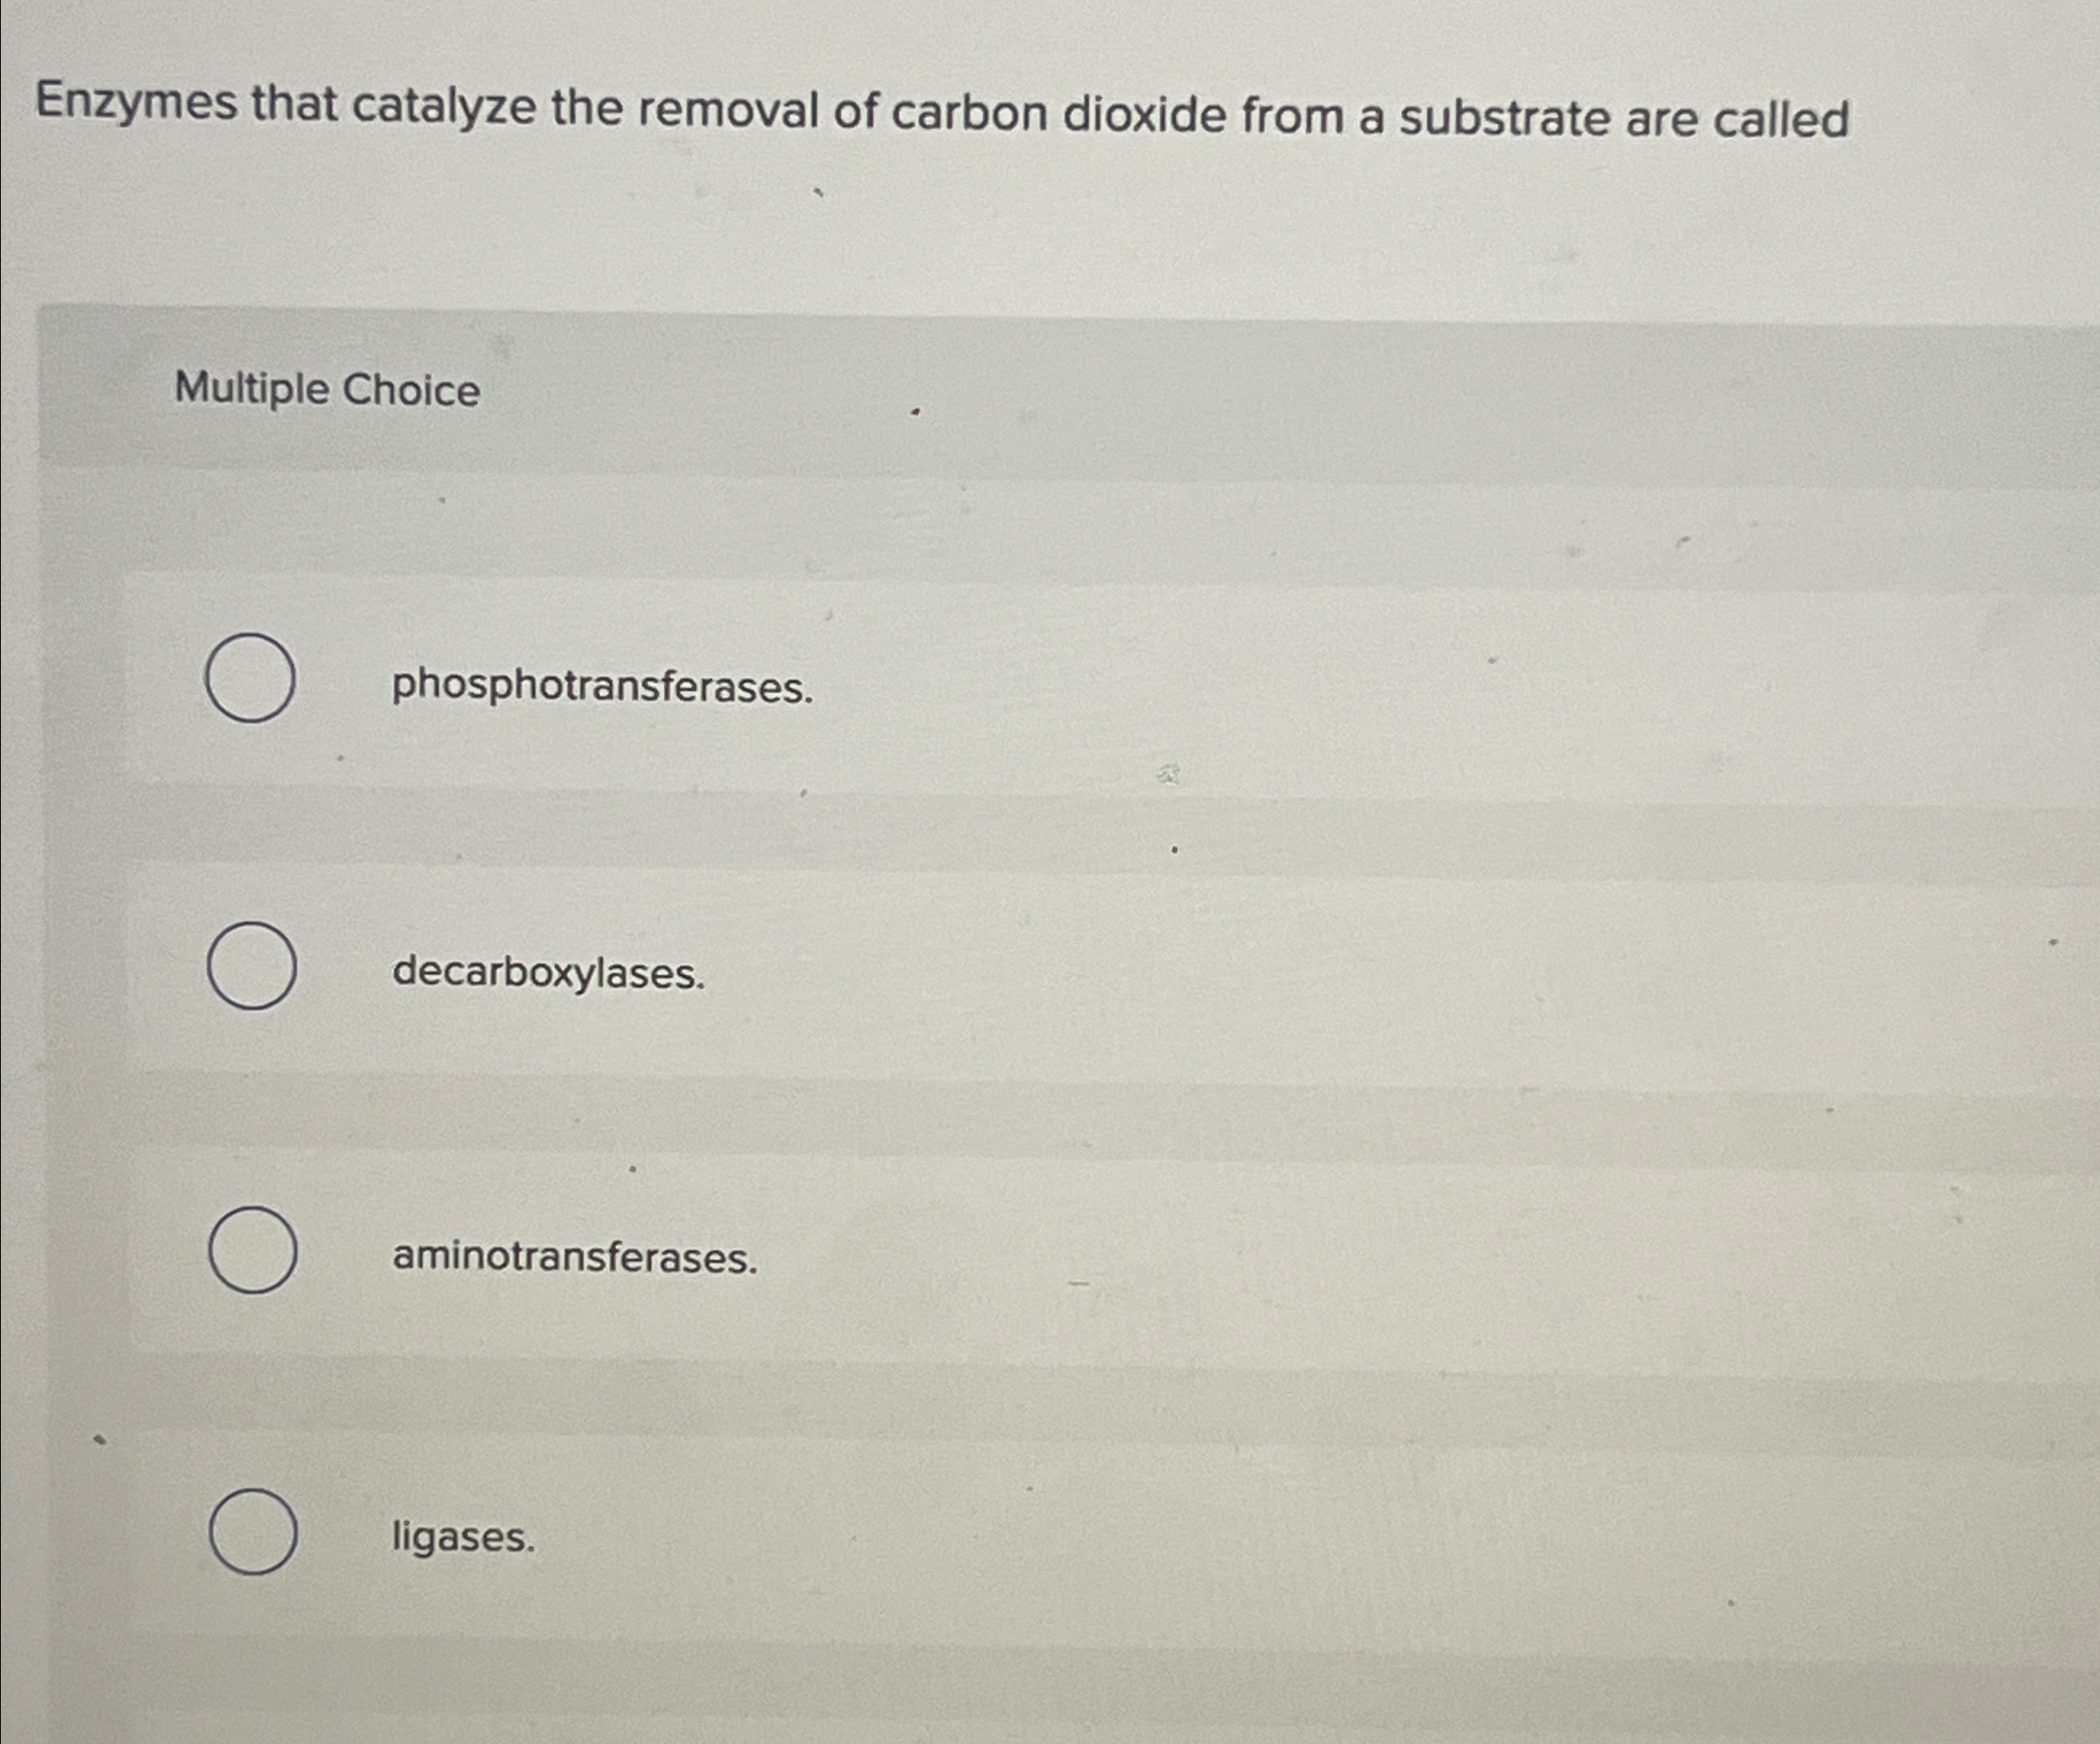Click the ligases answer label
The height and width of the screenshot is (1744, 2100).
coord(464,1538)
